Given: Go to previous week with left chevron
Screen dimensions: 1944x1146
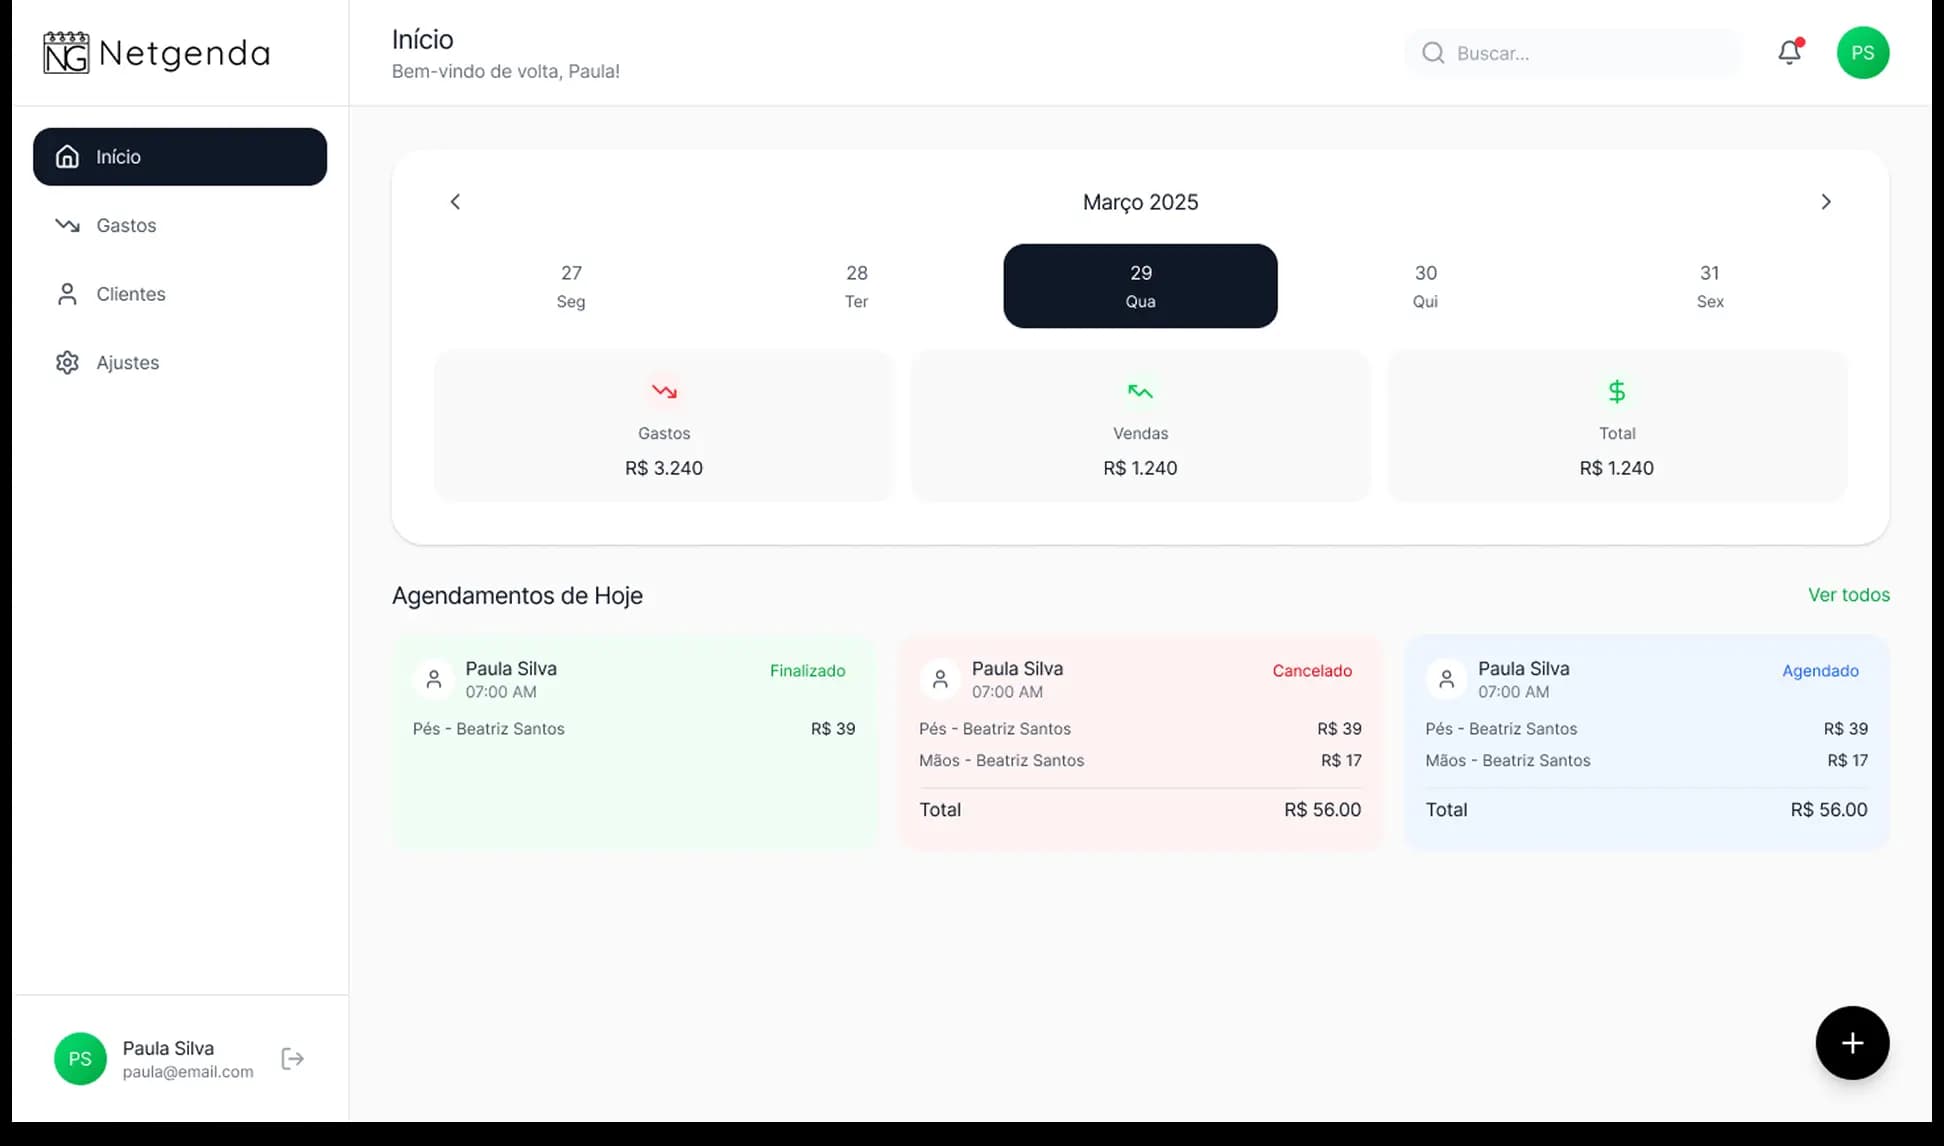Looking at the screenshot, I should pyautogui.click(x=455, y=202).
